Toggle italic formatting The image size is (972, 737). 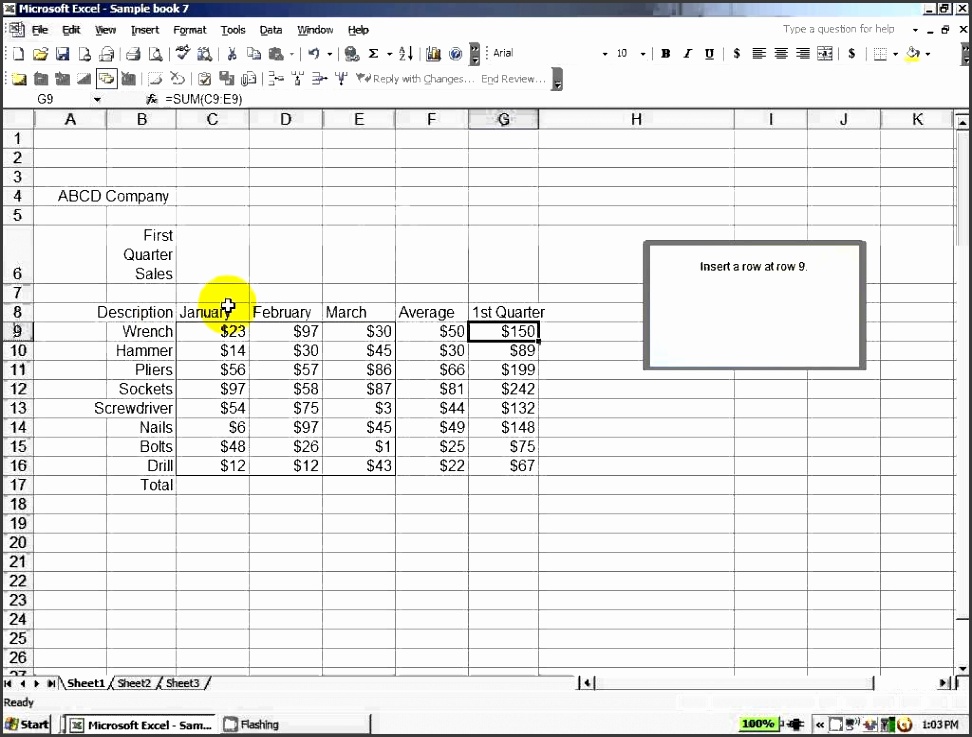click(688, 53)
